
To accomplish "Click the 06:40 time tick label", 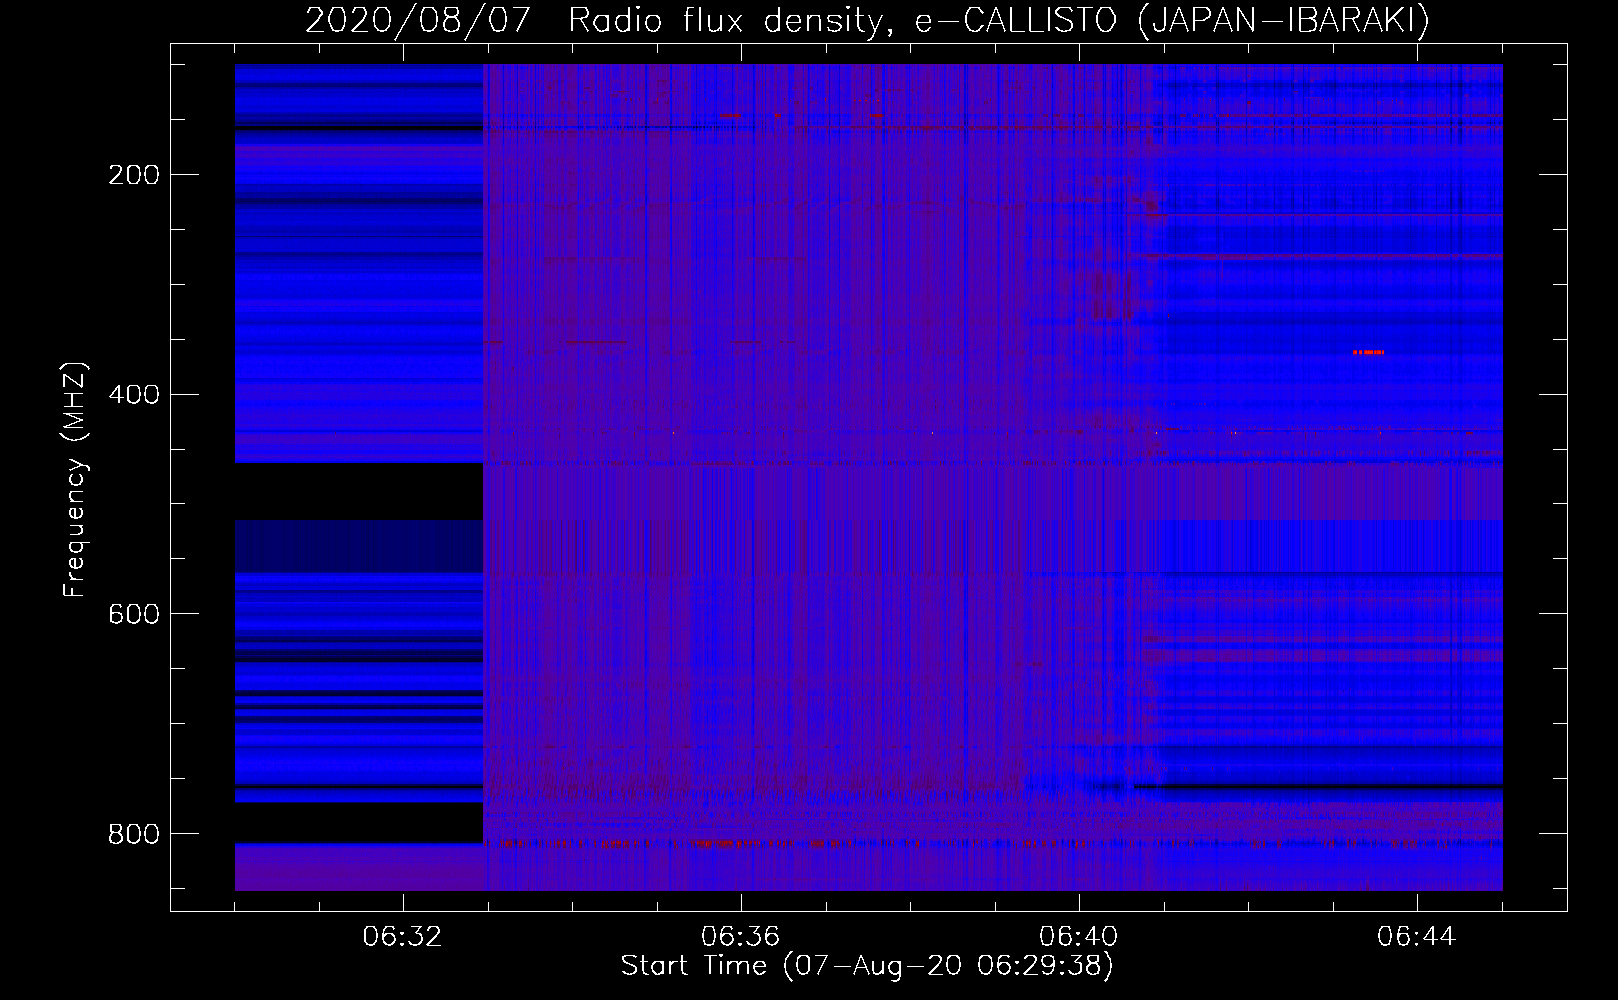I will (1079, 937).
